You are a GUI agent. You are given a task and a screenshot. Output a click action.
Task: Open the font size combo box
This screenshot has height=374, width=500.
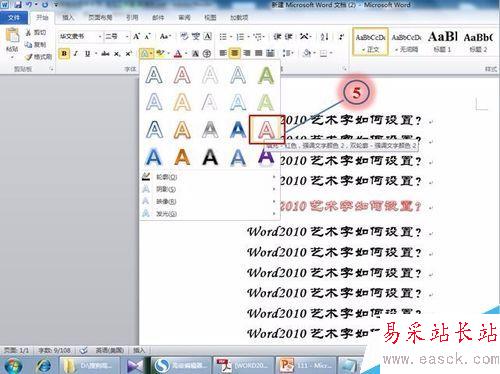click(117, 36)
